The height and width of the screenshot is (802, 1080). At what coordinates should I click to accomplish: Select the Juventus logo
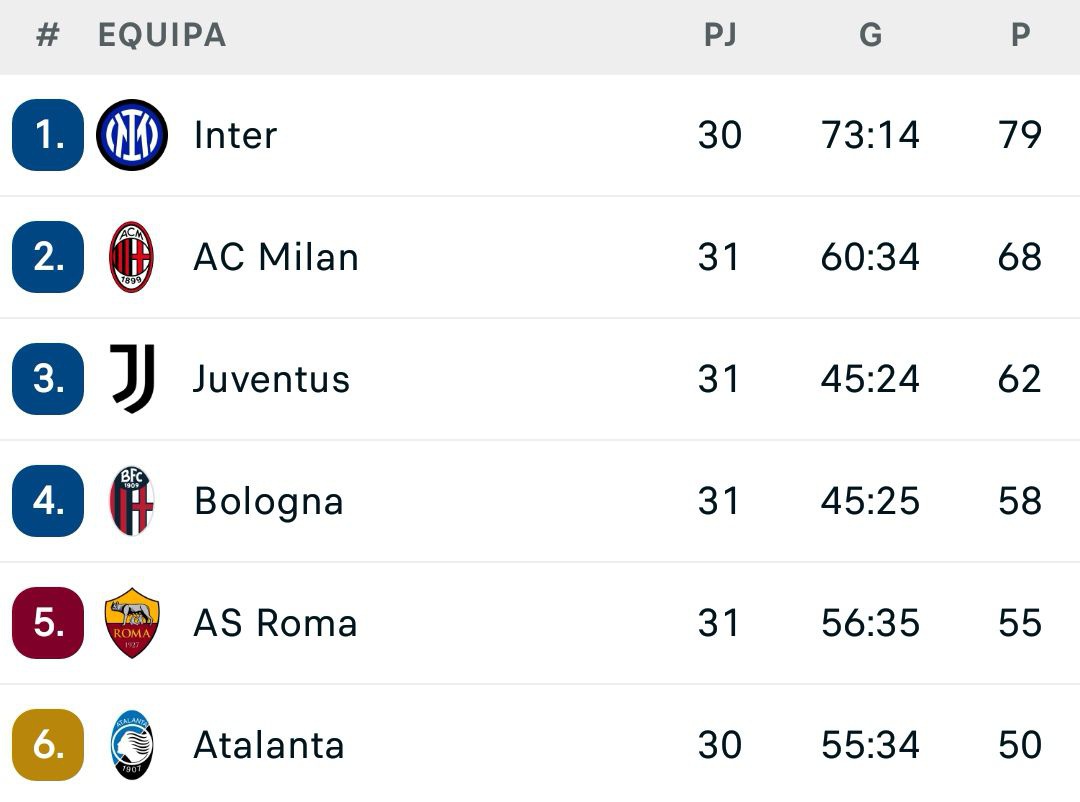pos(131,378)
